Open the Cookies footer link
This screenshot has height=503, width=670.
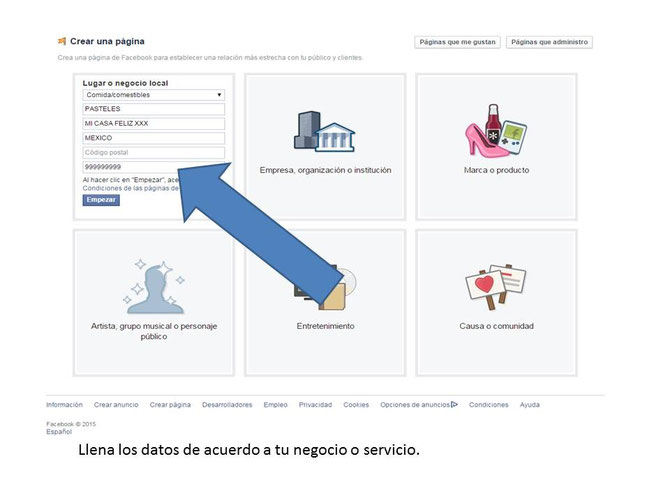coord(356,405)
